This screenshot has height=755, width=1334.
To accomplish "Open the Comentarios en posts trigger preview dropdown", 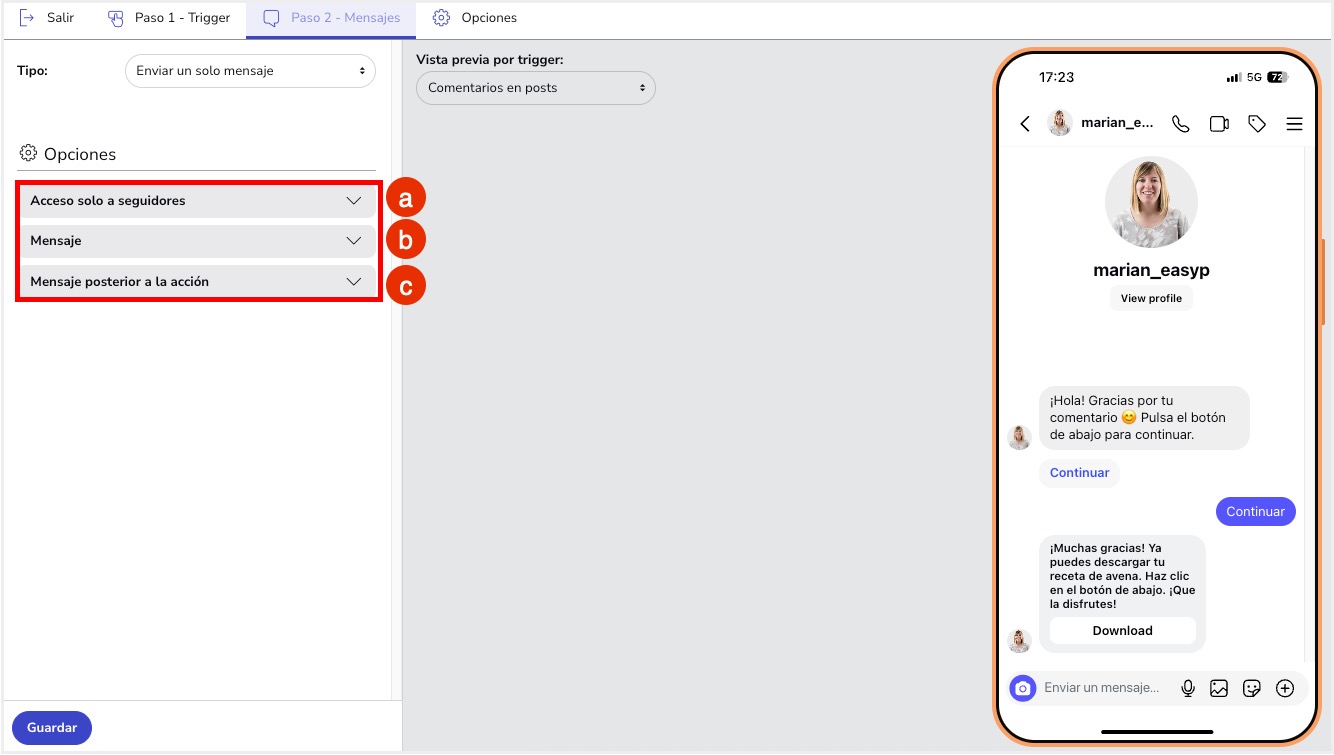I will (535, 88).
